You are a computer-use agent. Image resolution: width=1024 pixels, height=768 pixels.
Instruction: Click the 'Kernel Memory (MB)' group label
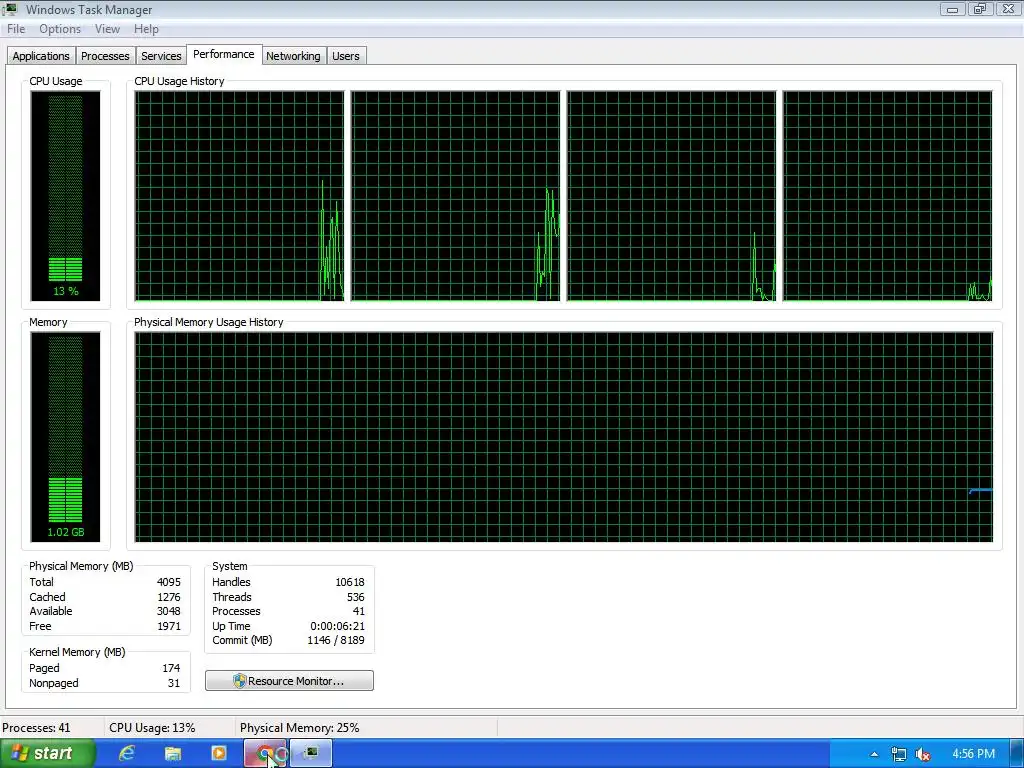click(77, 652)
